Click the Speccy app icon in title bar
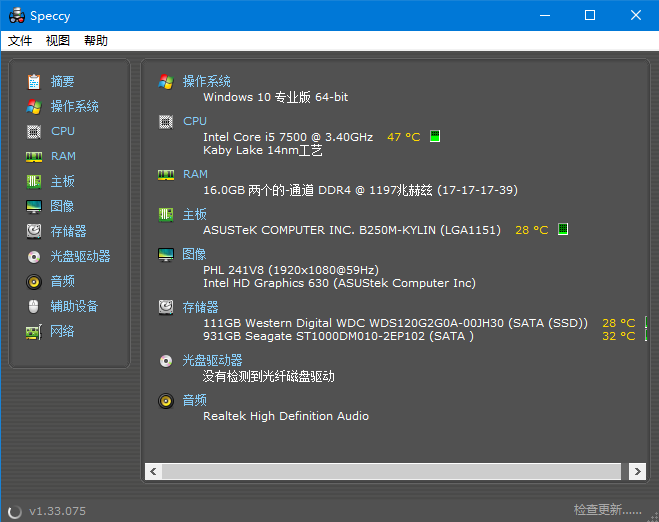659x522 pixels. (17, 16)
